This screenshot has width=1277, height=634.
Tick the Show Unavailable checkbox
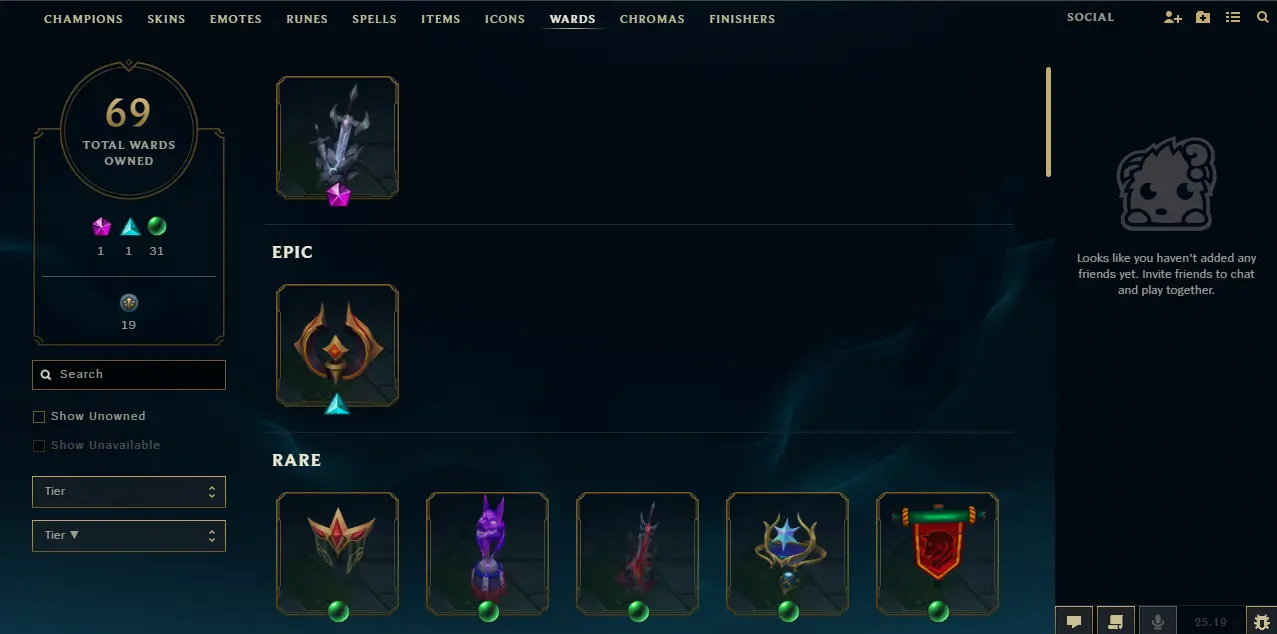click(39, 446)
